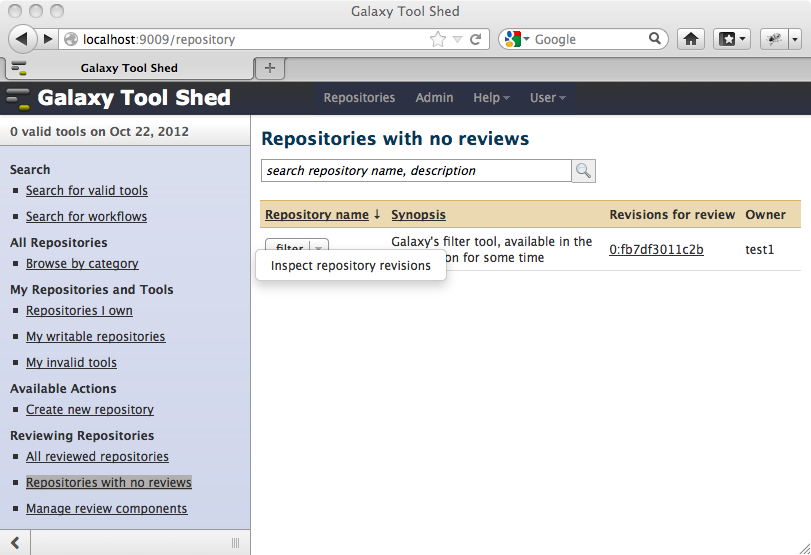Run search with the magnifying glass button
The width and height of the screenshot is (811, 555).
pyautogui.click(x=583, y=171)
